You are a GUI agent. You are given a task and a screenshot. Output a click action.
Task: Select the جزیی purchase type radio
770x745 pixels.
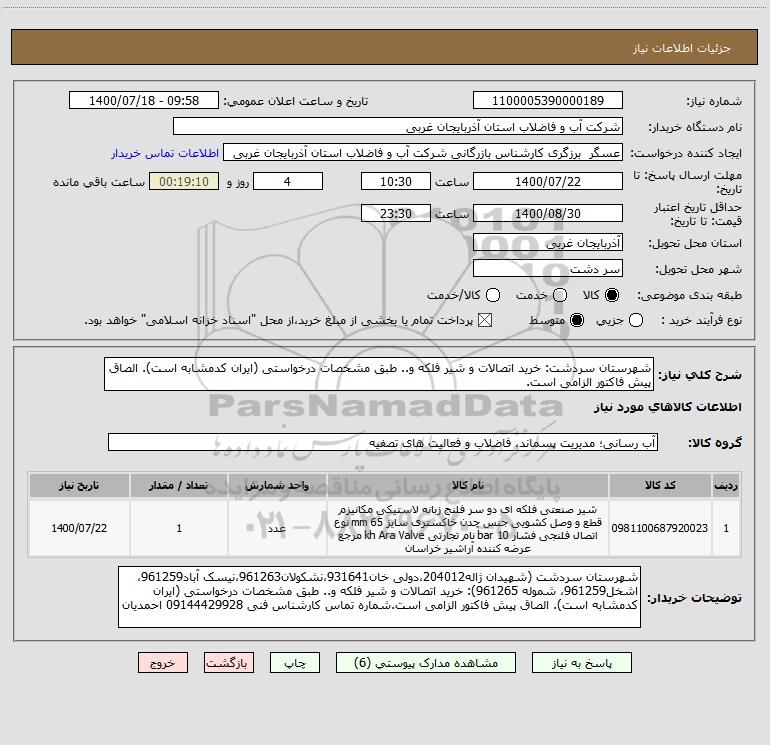coord(636,321)
